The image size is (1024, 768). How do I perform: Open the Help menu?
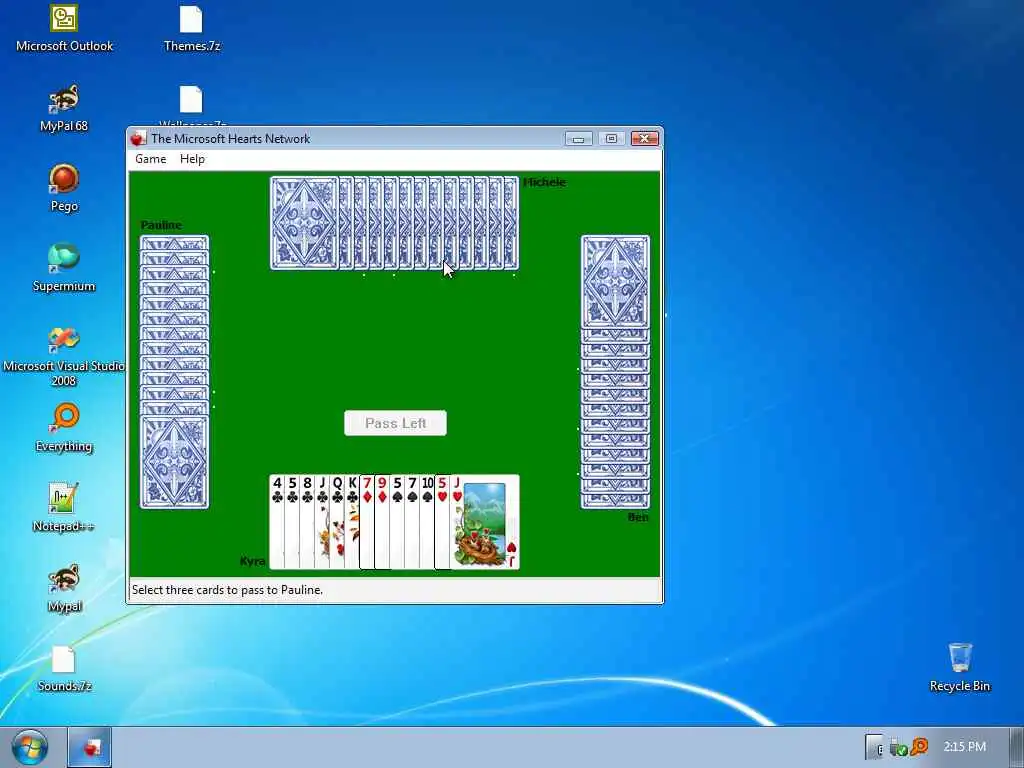(x=192, y=159)
